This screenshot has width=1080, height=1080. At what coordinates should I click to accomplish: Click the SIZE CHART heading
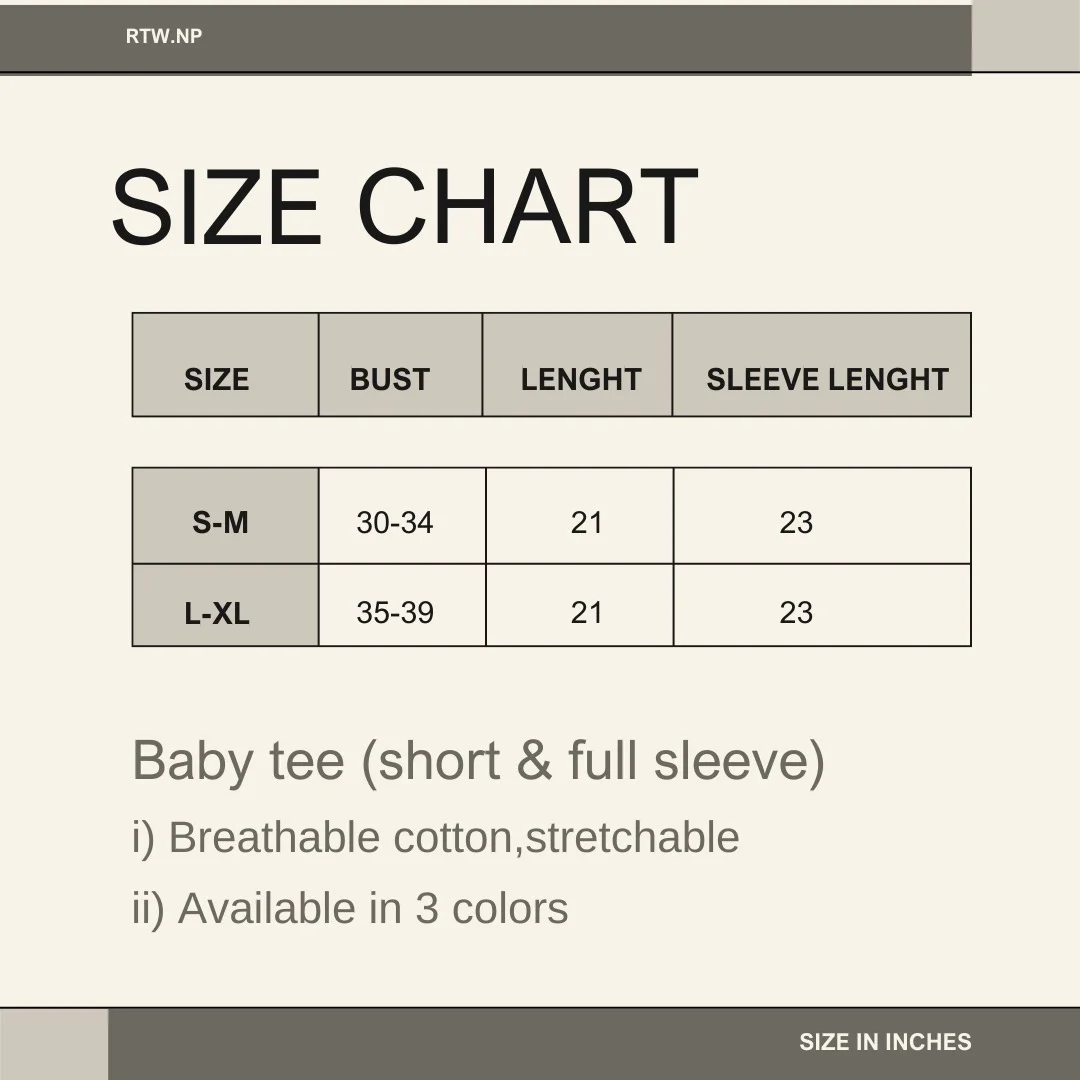(x=403, y=208)
